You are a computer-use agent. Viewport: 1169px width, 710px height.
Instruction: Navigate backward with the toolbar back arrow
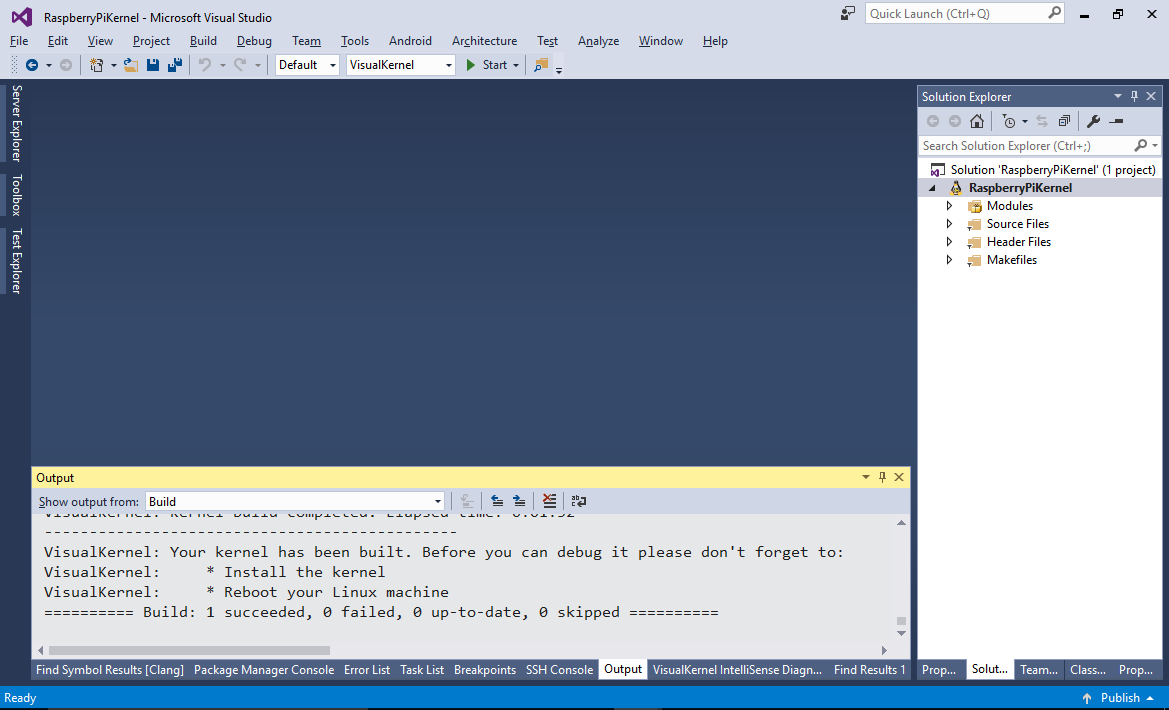(x=31, y=65)
